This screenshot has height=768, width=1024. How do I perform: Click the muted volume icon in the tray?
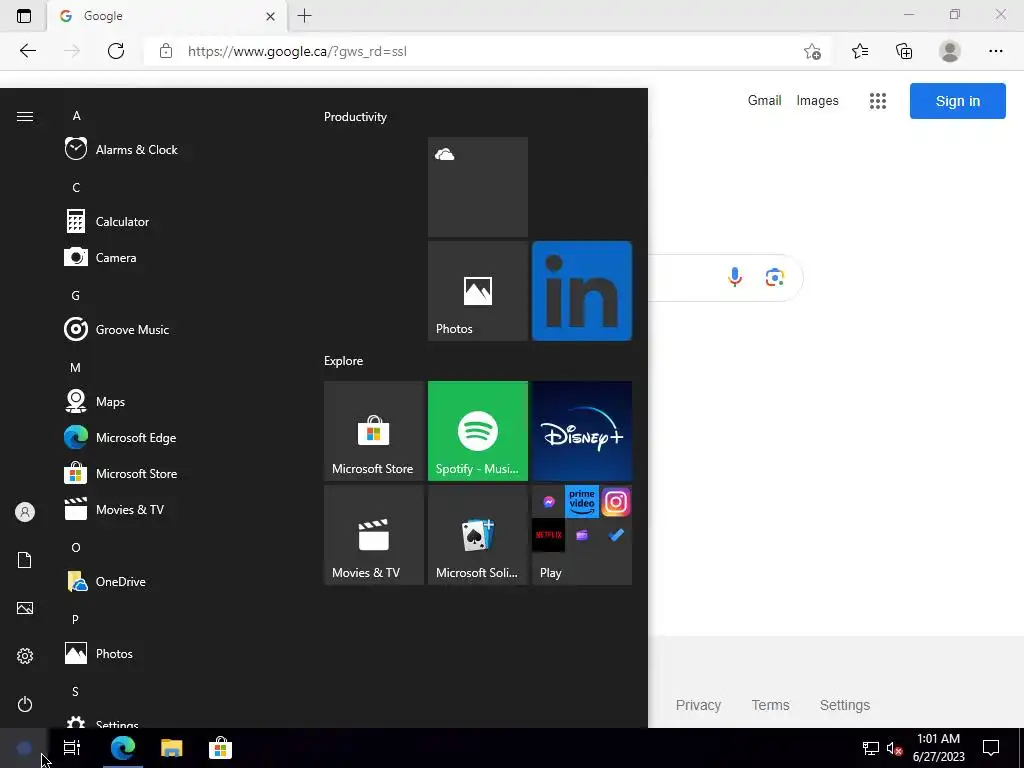pos(894,748)
